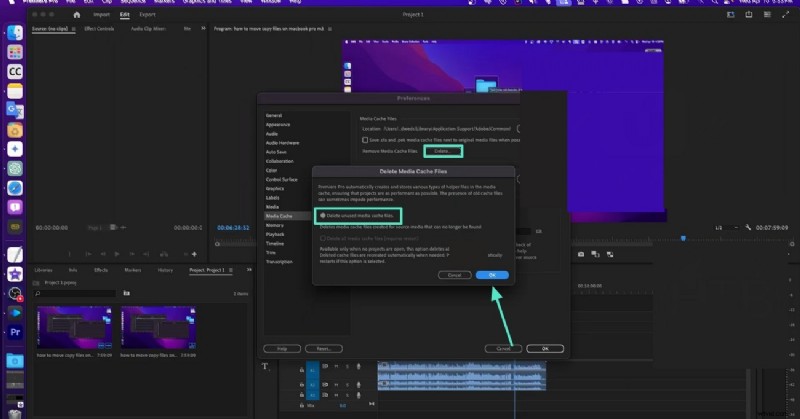The width and height of the screenshot is (800, 419).
Task: Open Notes app in the Dock
Action: point(15,91)
